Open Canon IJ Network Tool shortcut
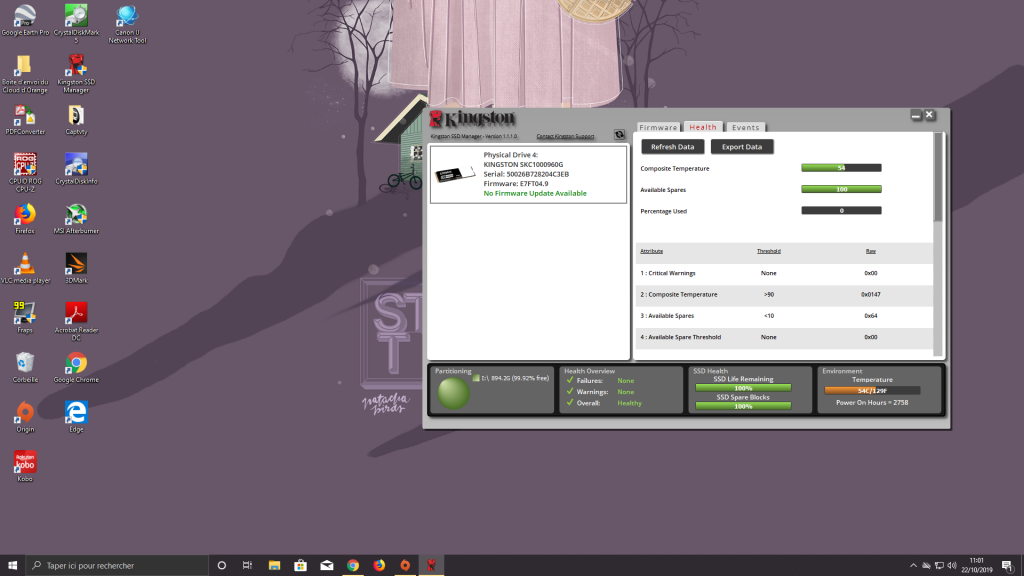 127,24
